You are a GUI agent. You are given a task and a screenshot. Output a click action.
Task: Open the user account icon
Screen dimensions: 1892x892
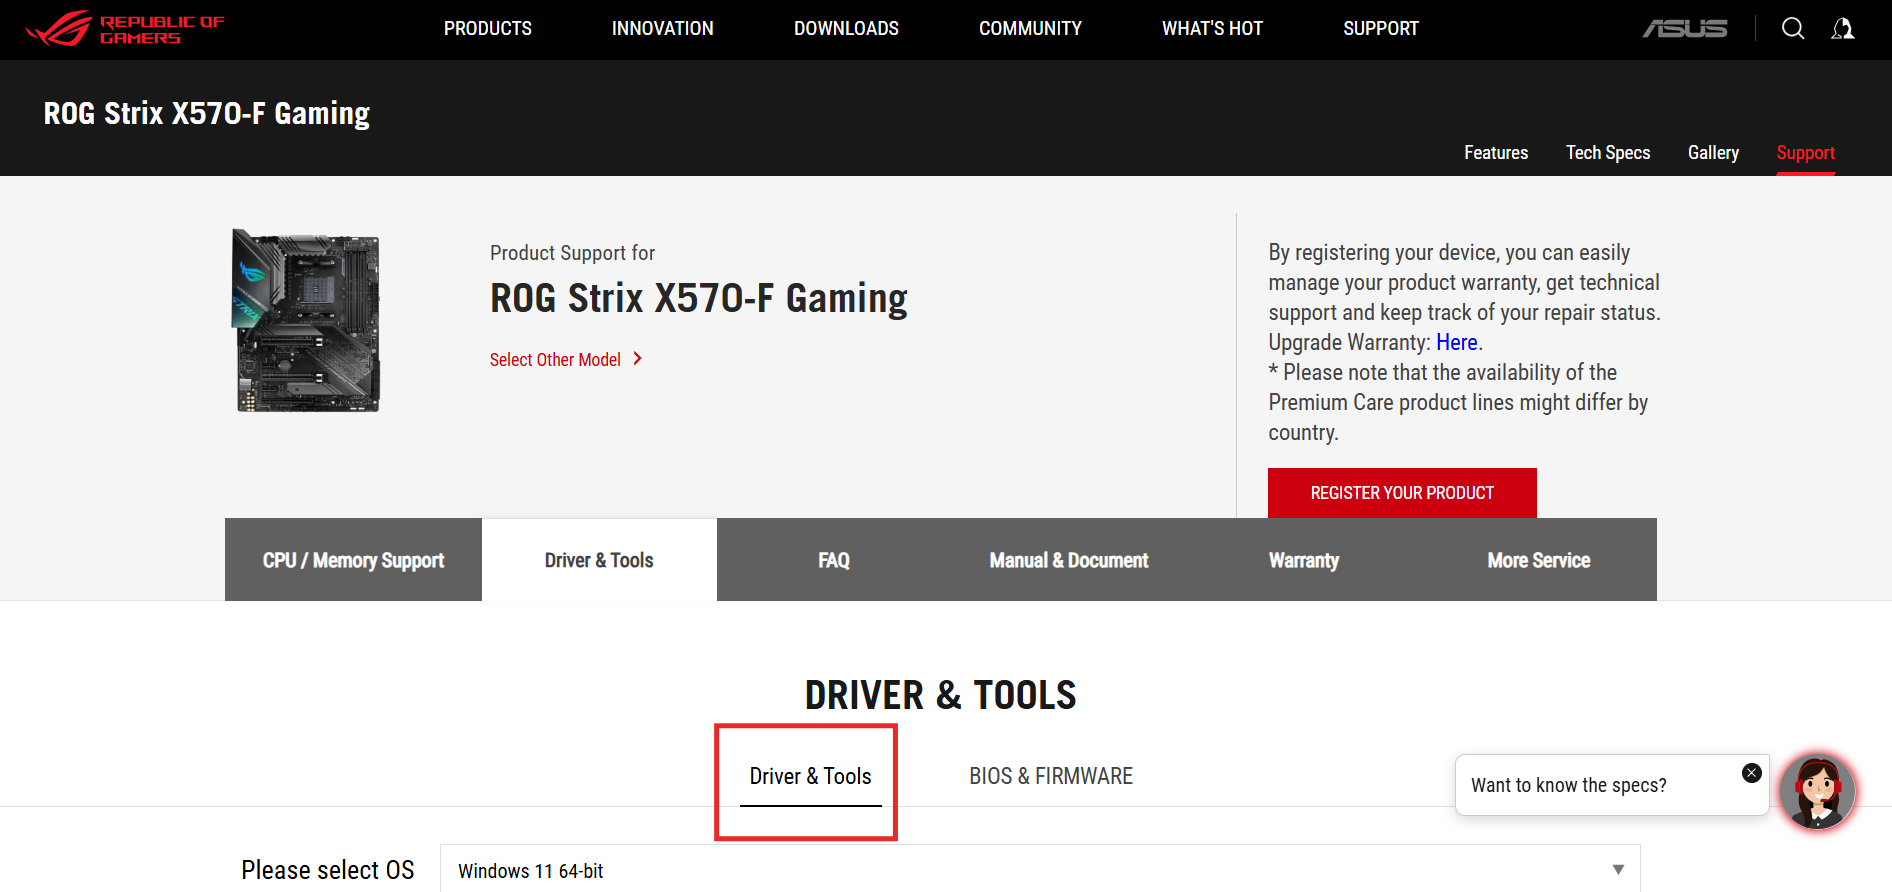pos(1842,28)
